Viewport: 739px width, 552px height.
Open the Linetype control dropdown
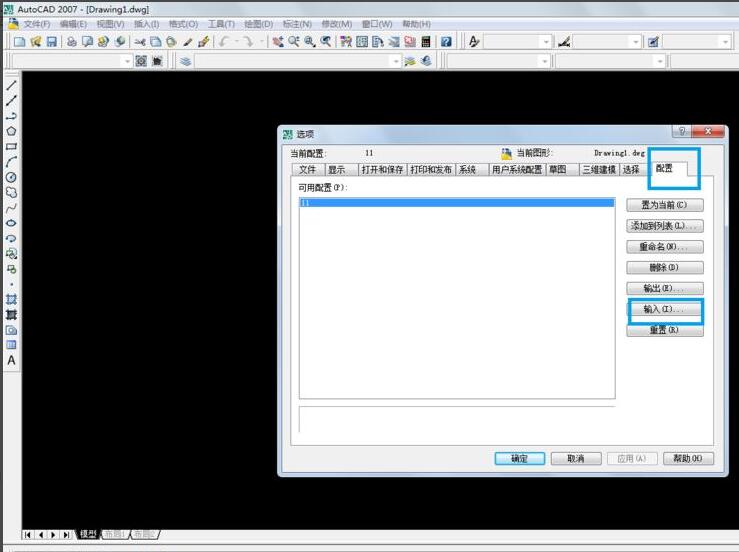[x=660, y=61]
